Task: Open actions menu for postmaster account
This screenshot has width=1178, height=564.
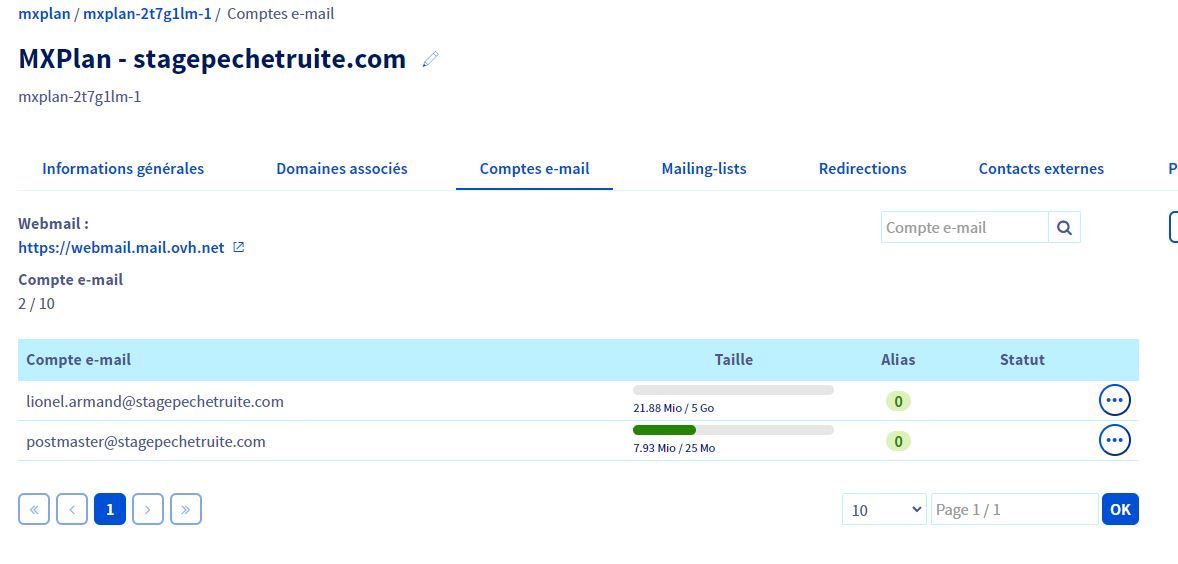Action: pos(1114,441)
